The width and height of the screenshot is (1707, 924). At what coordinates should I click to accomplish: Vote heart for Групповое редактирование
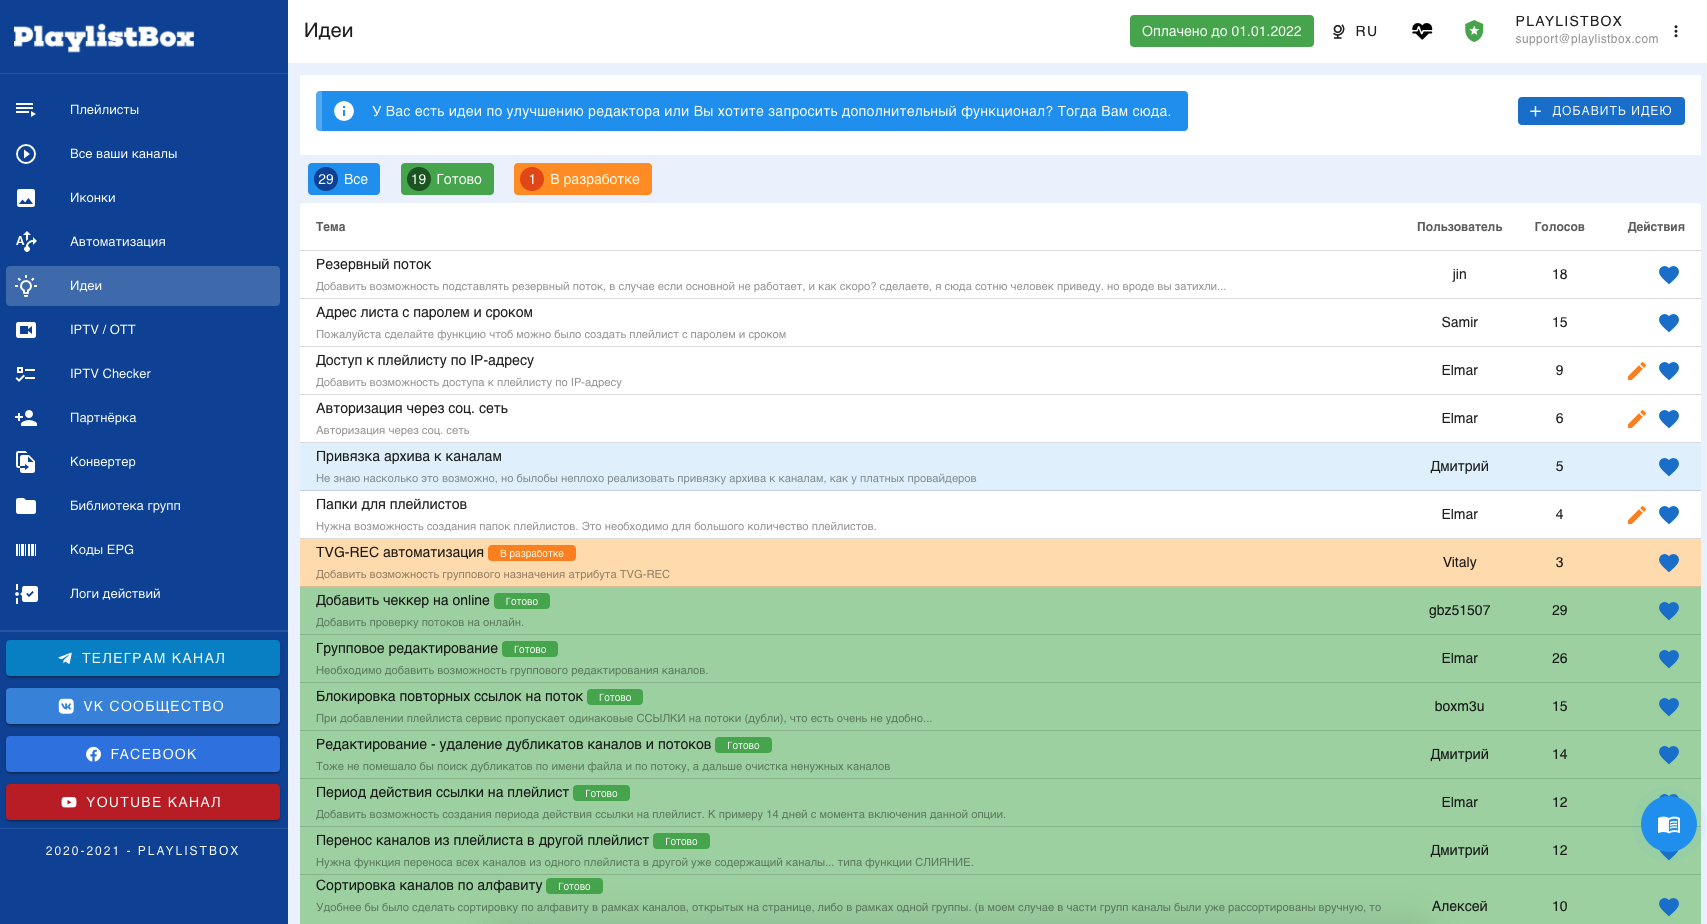click(x=1669, y=659)
